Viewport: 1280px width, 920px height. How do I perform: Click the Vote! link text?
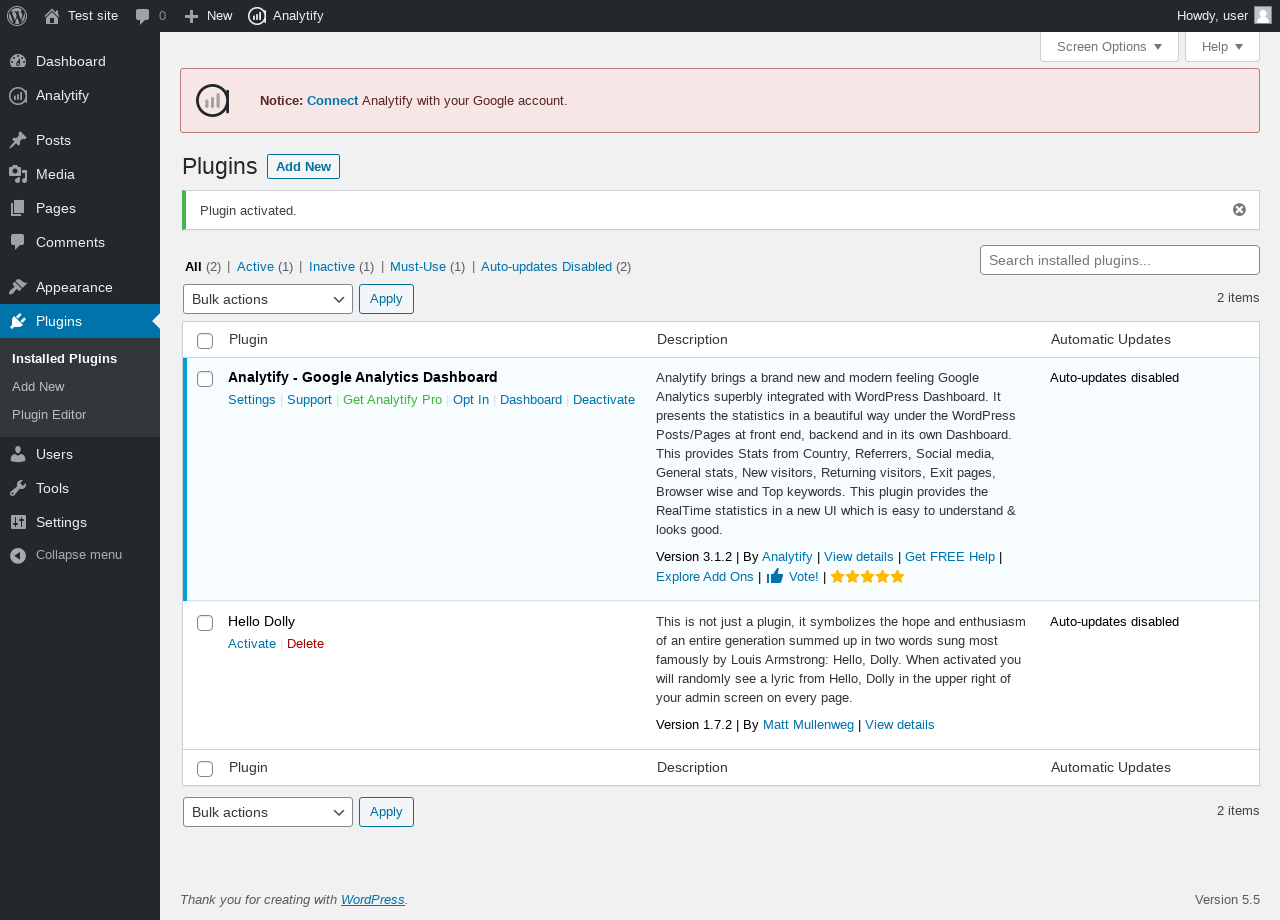804,577
